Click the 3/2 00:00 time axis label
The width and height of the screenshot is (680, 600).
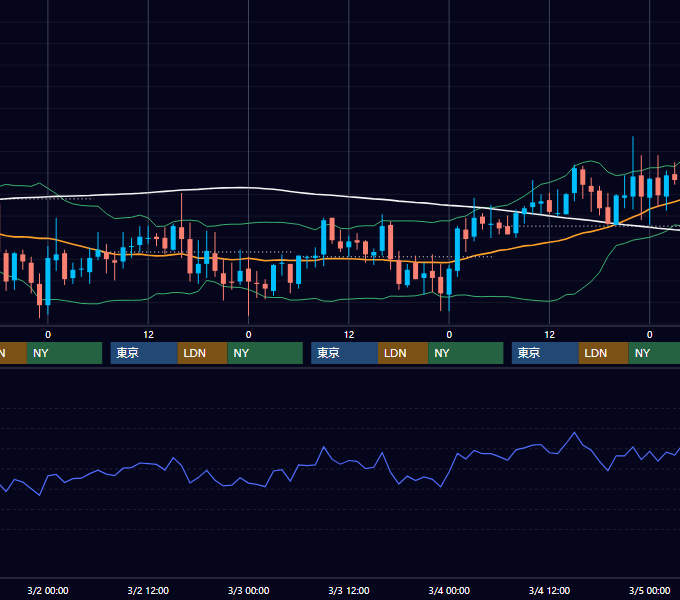[48, 590]
